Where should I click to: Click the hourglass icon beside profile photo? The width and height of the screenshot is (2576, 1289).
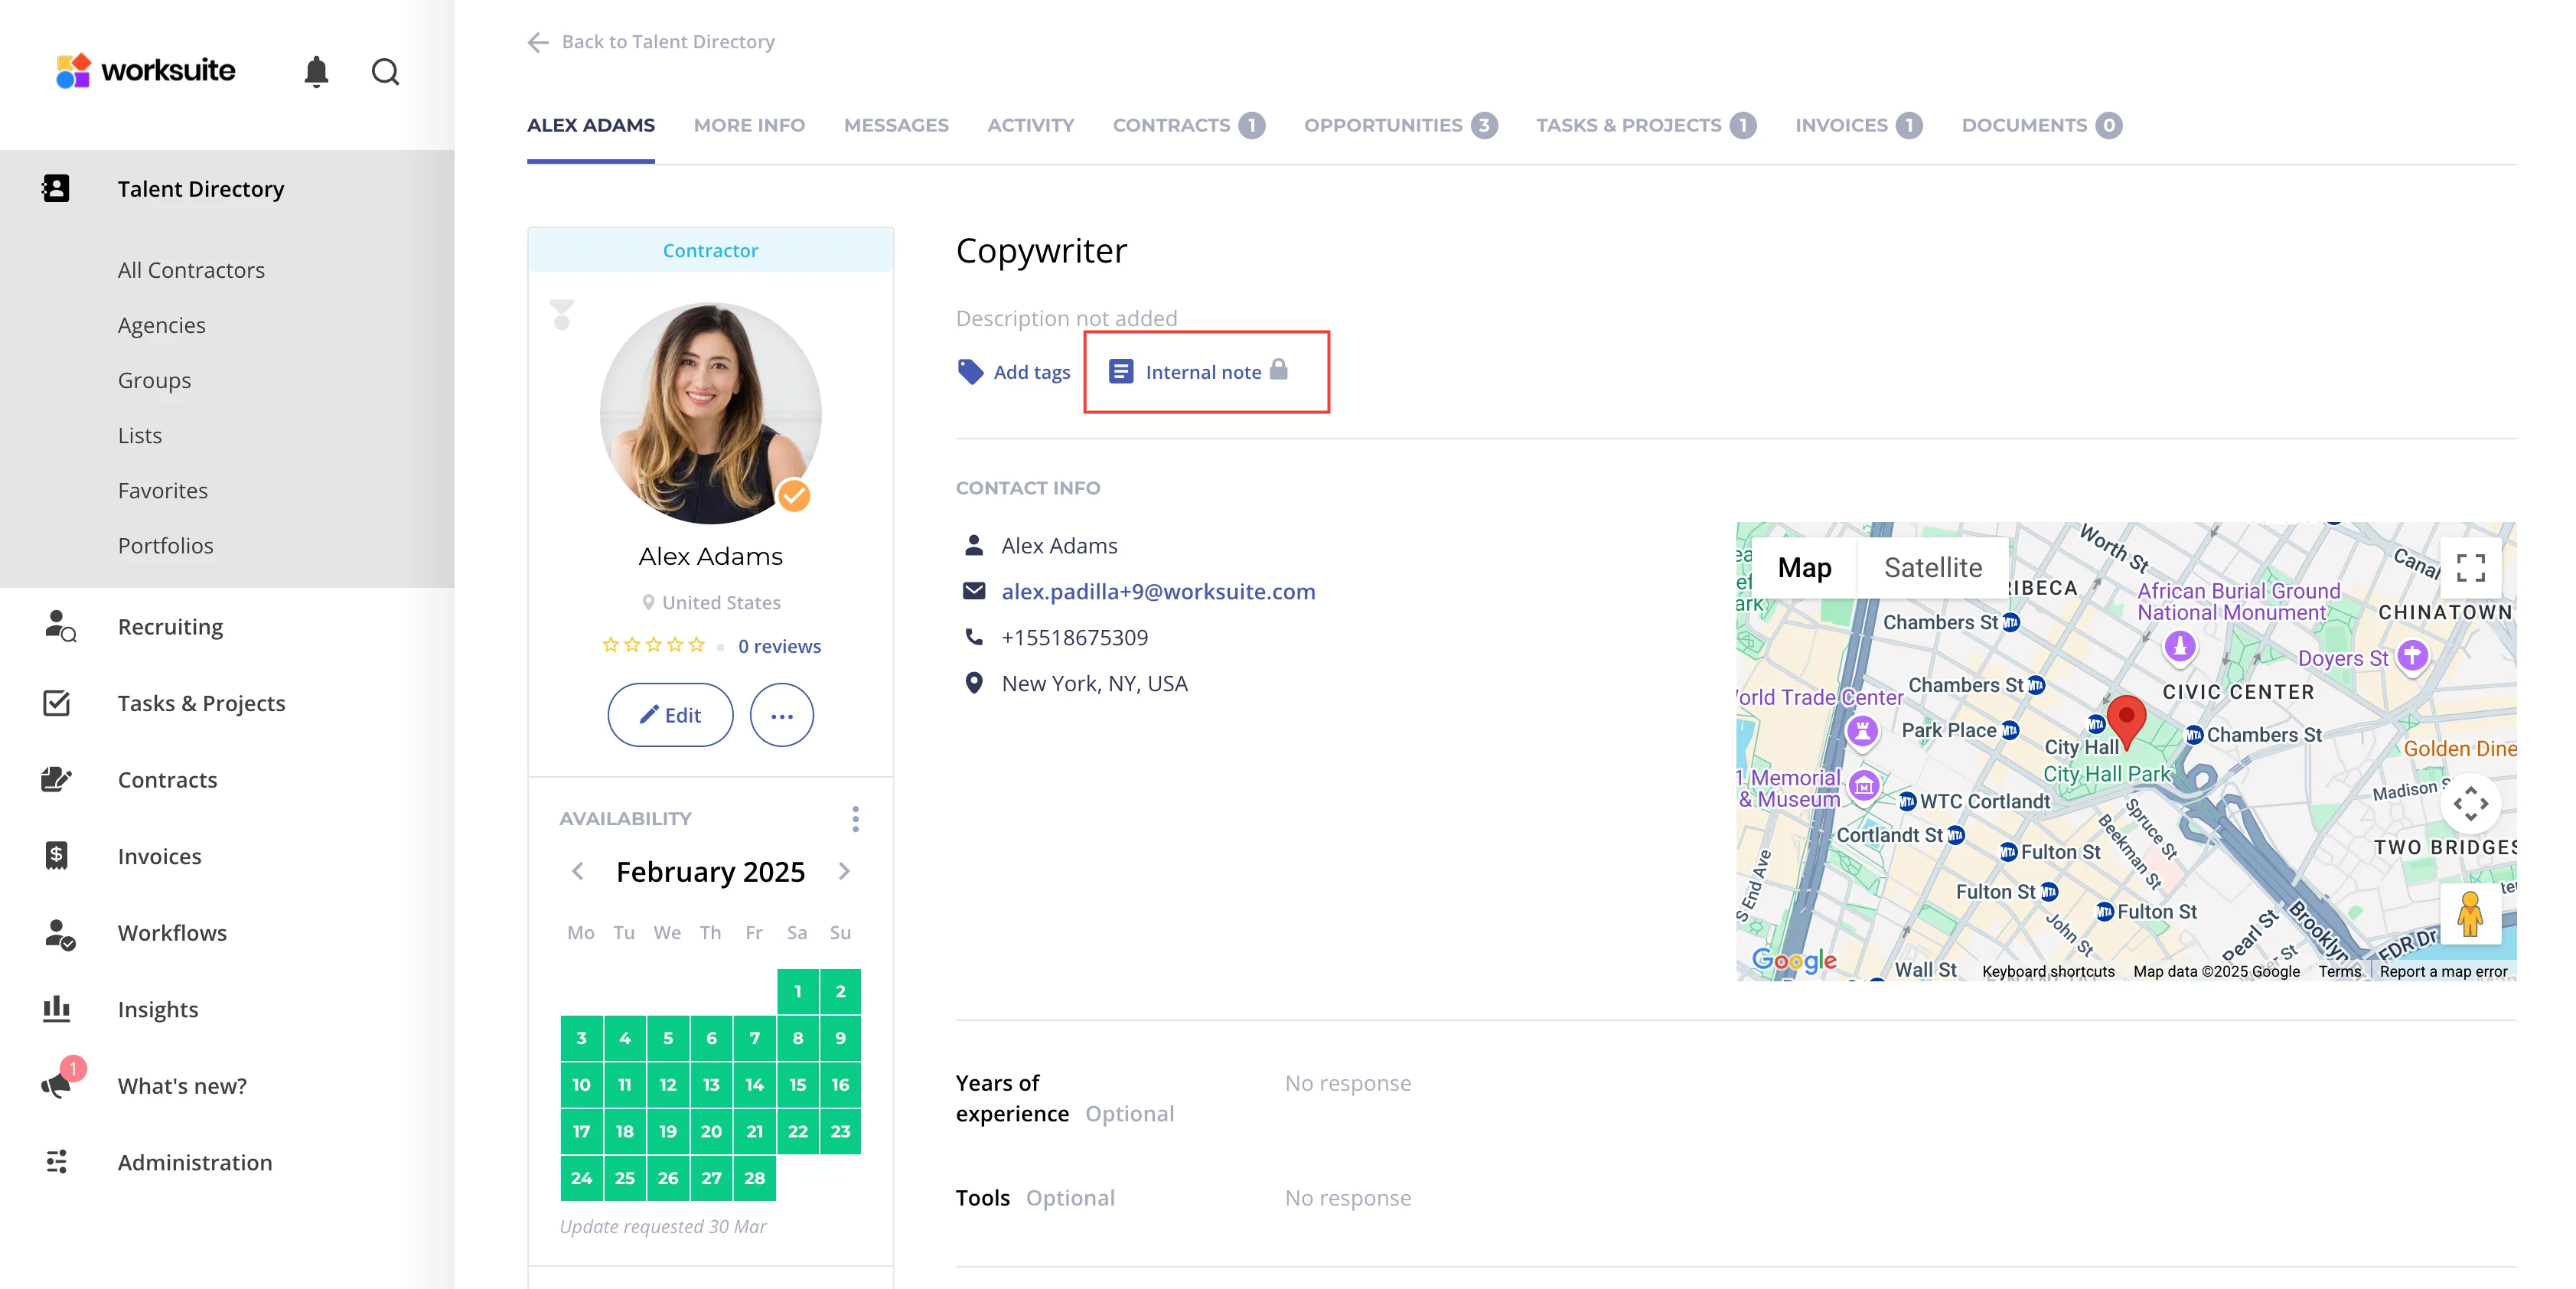tap(562, 315)
